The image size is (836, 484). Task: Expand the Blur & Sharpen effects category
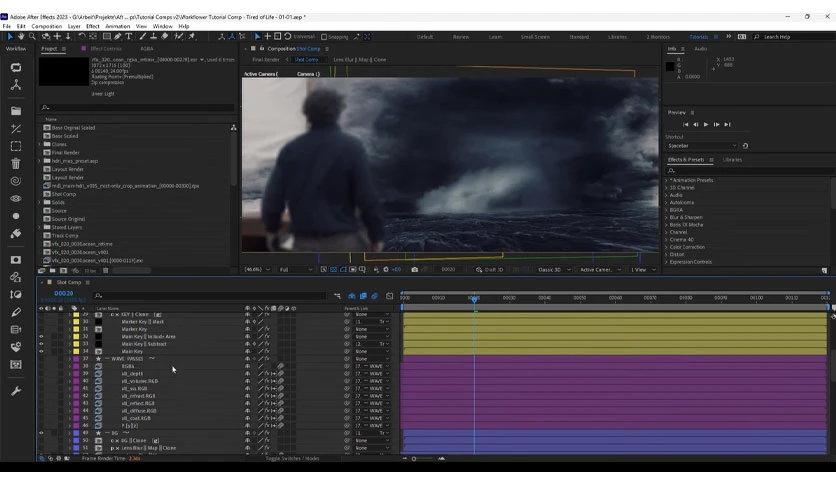point(666,217)
